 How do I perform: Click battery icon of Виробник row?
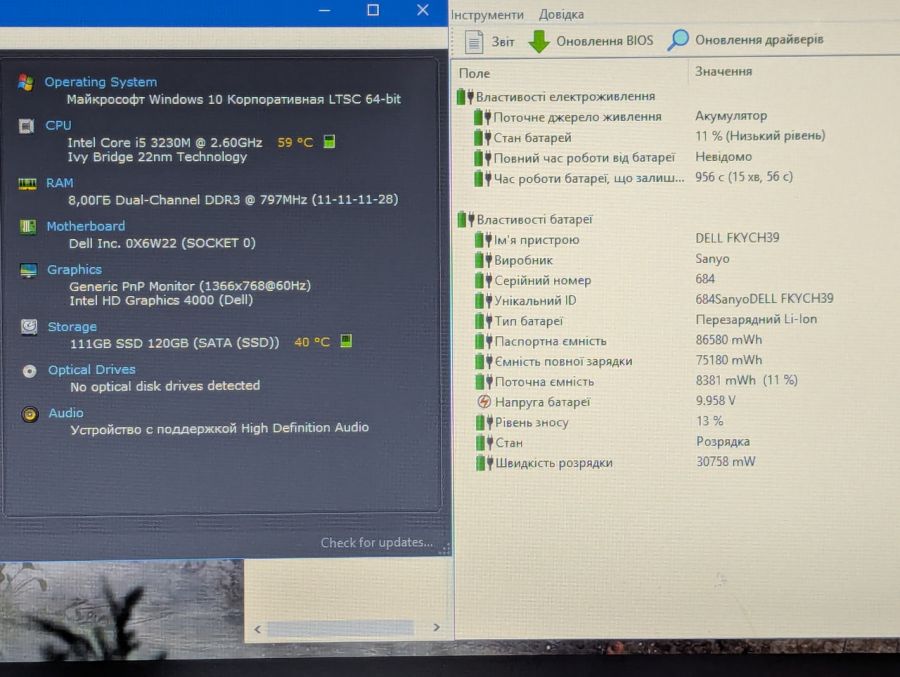pyautogui.click(x=484, y=260)
